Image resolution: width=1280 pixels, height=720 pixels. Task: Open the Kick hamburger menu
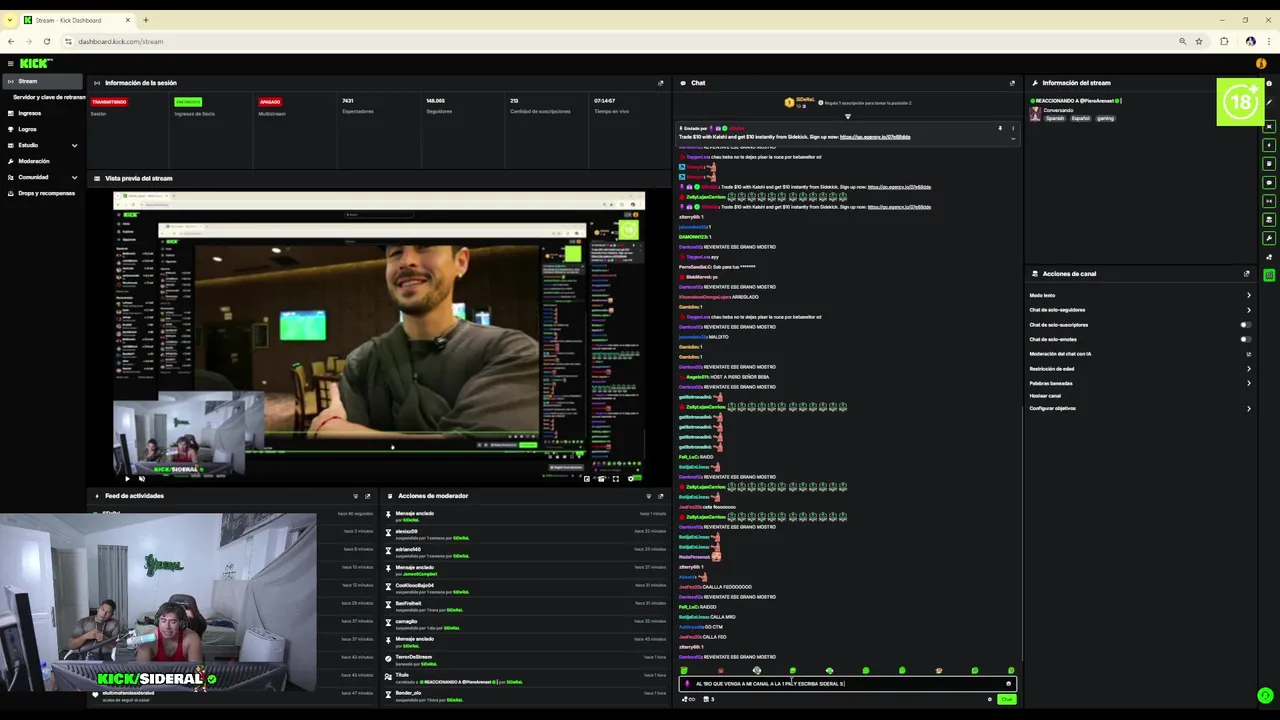coord(10,63)
